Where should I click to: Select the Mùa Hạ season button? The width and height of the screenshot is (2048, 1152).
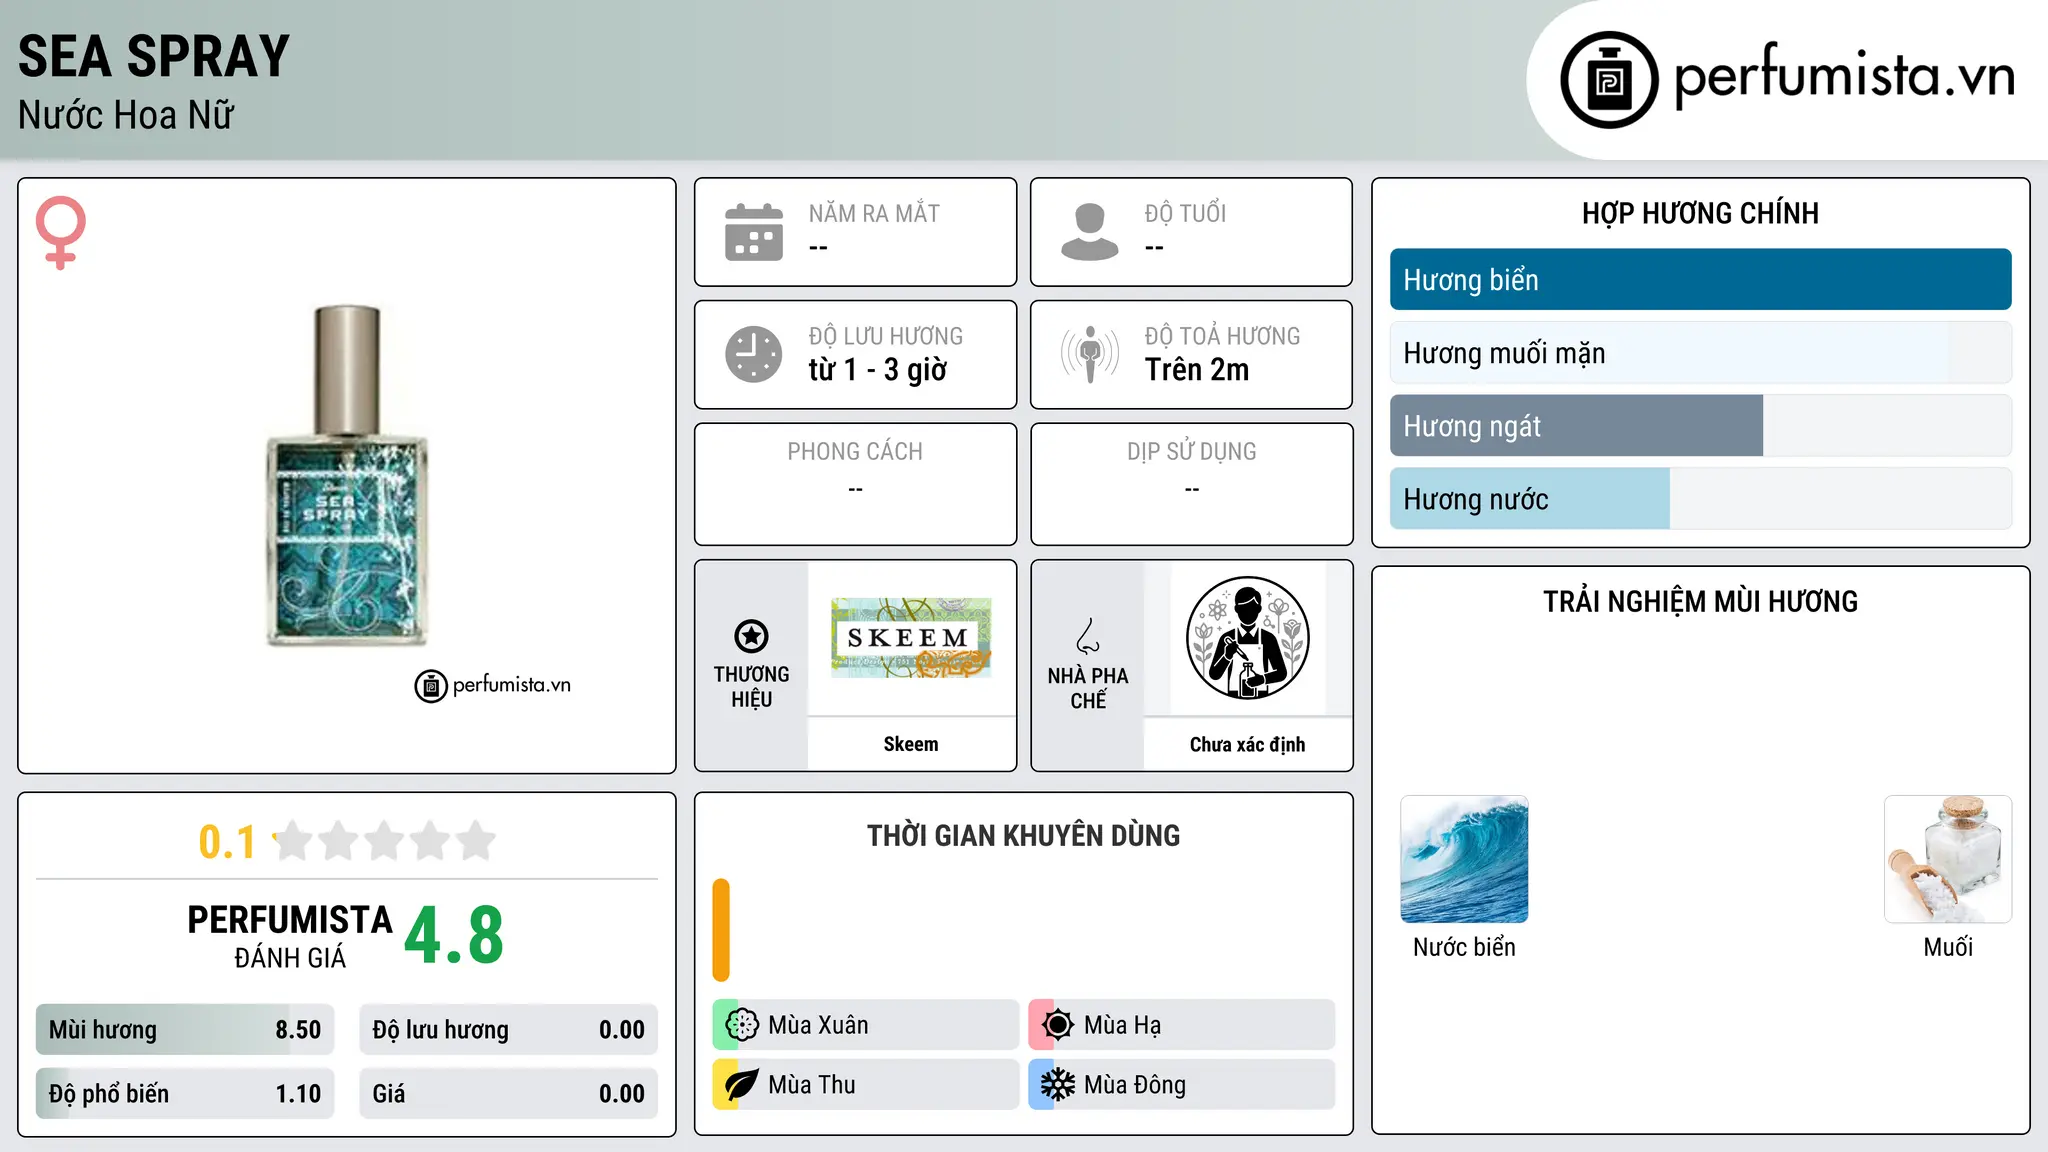pos(1181,1025)
